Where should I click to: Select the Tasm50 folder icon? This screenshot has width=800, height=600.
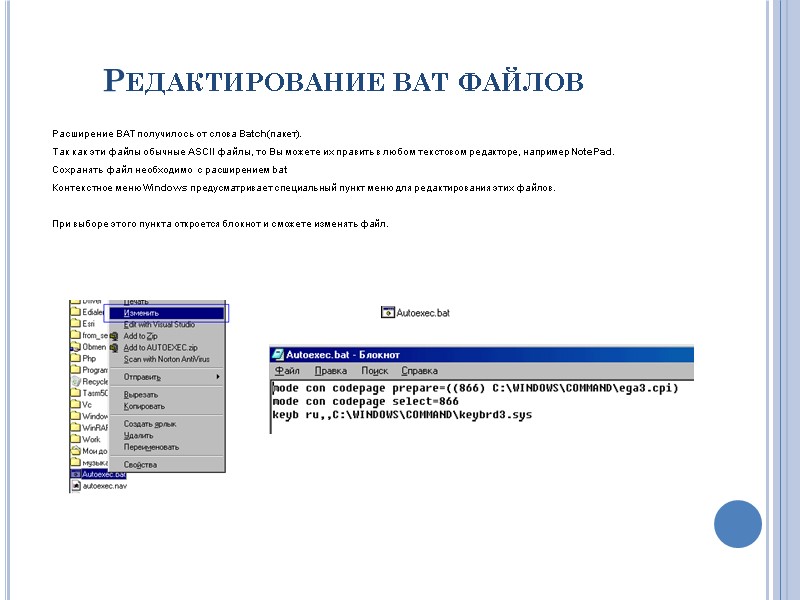click(x=76, y=393)
